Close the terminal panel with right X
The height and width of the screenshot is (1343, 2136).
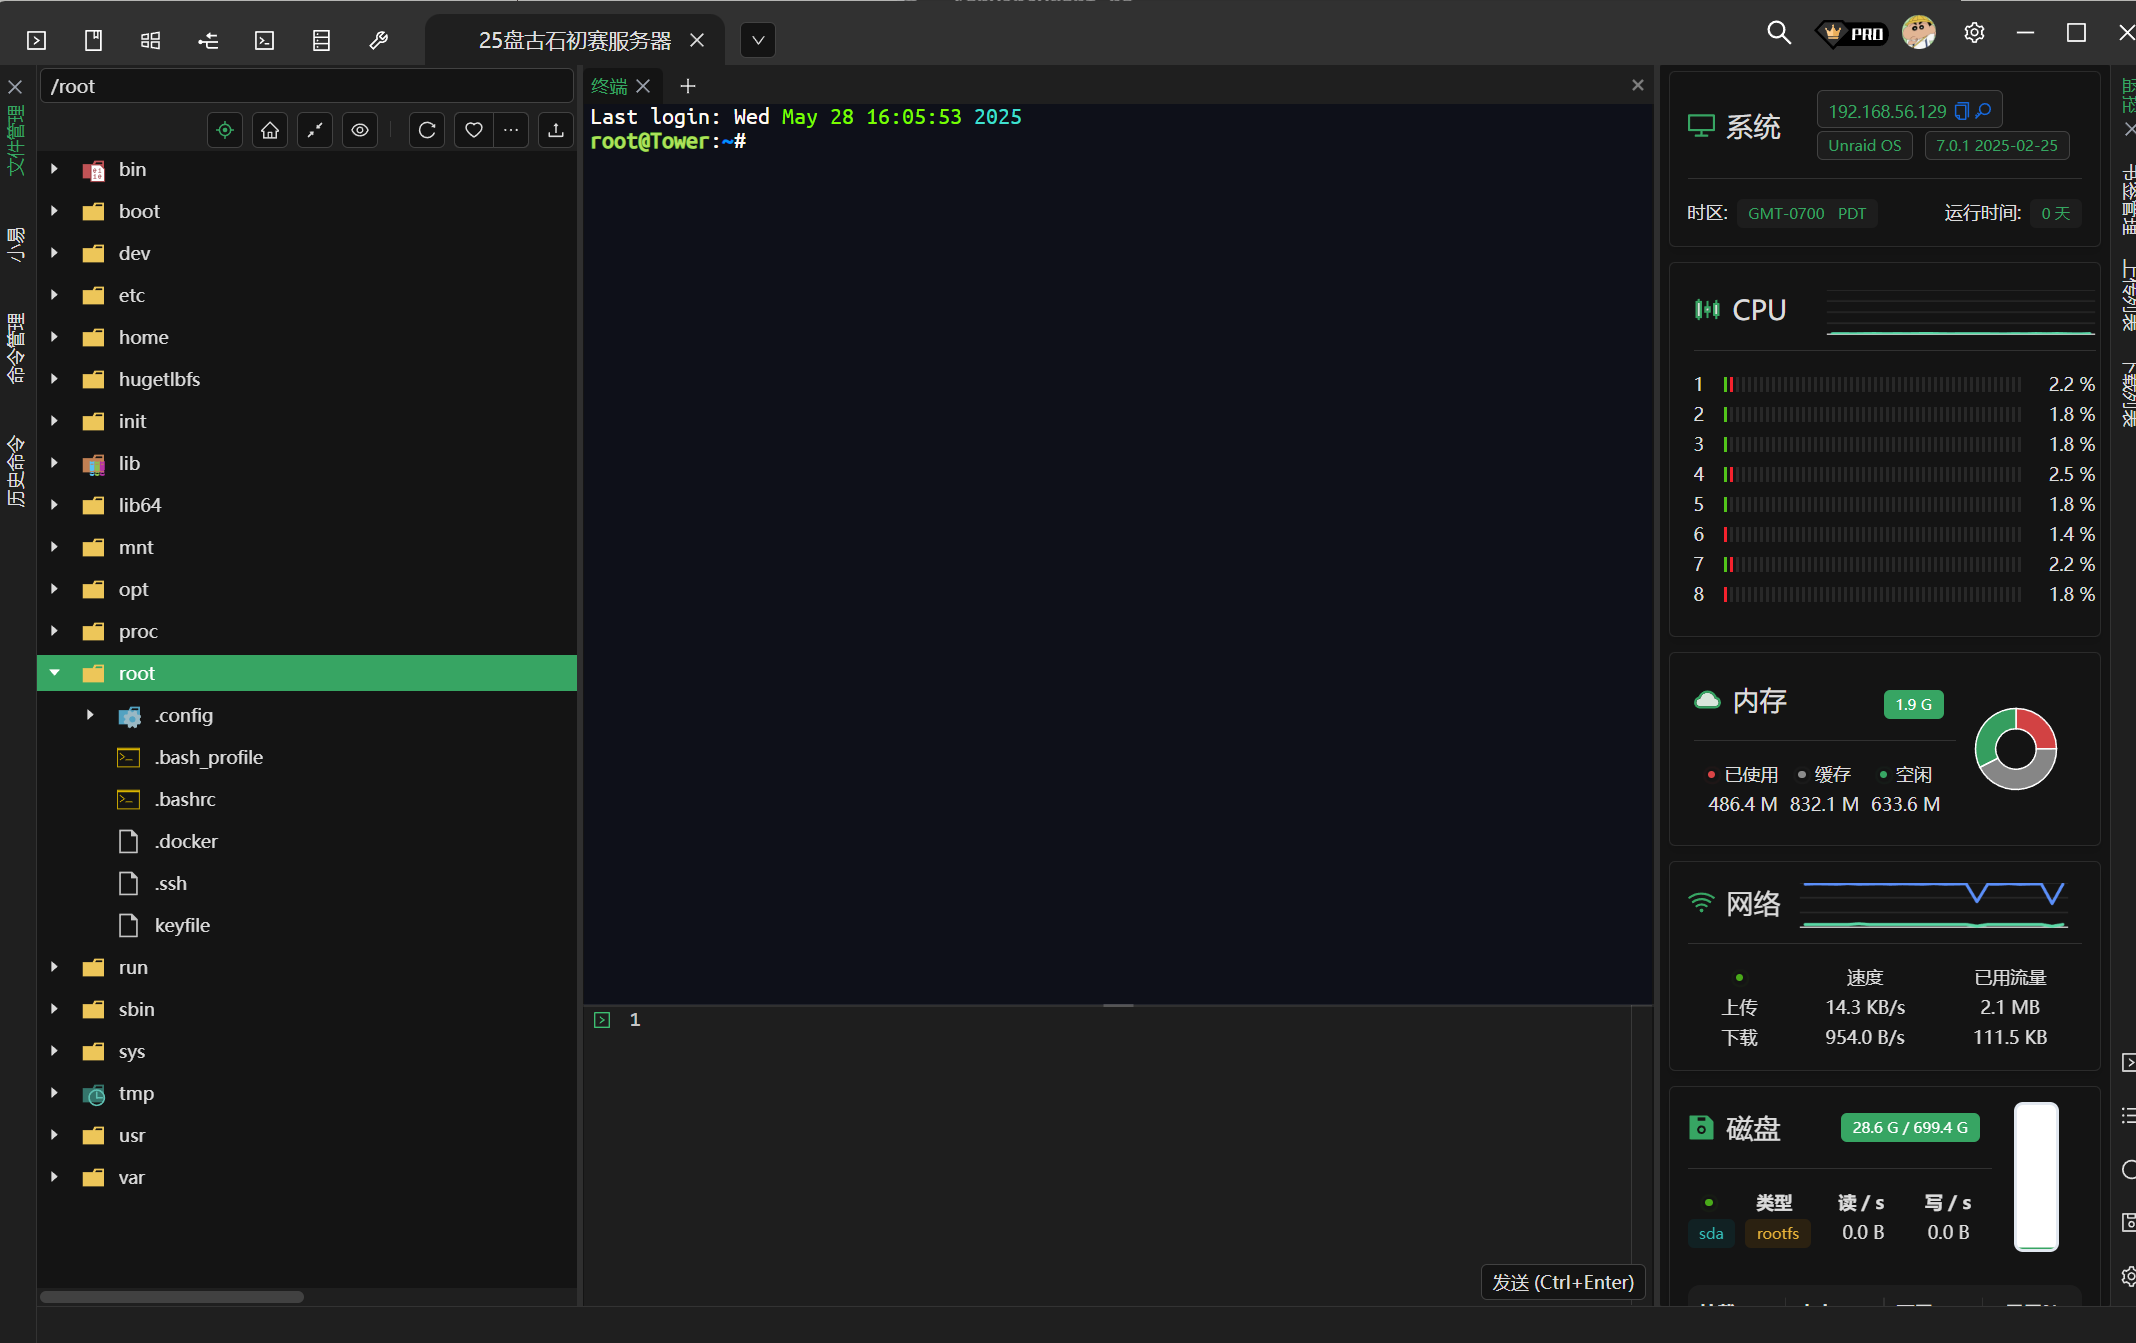click(1638, 85)
